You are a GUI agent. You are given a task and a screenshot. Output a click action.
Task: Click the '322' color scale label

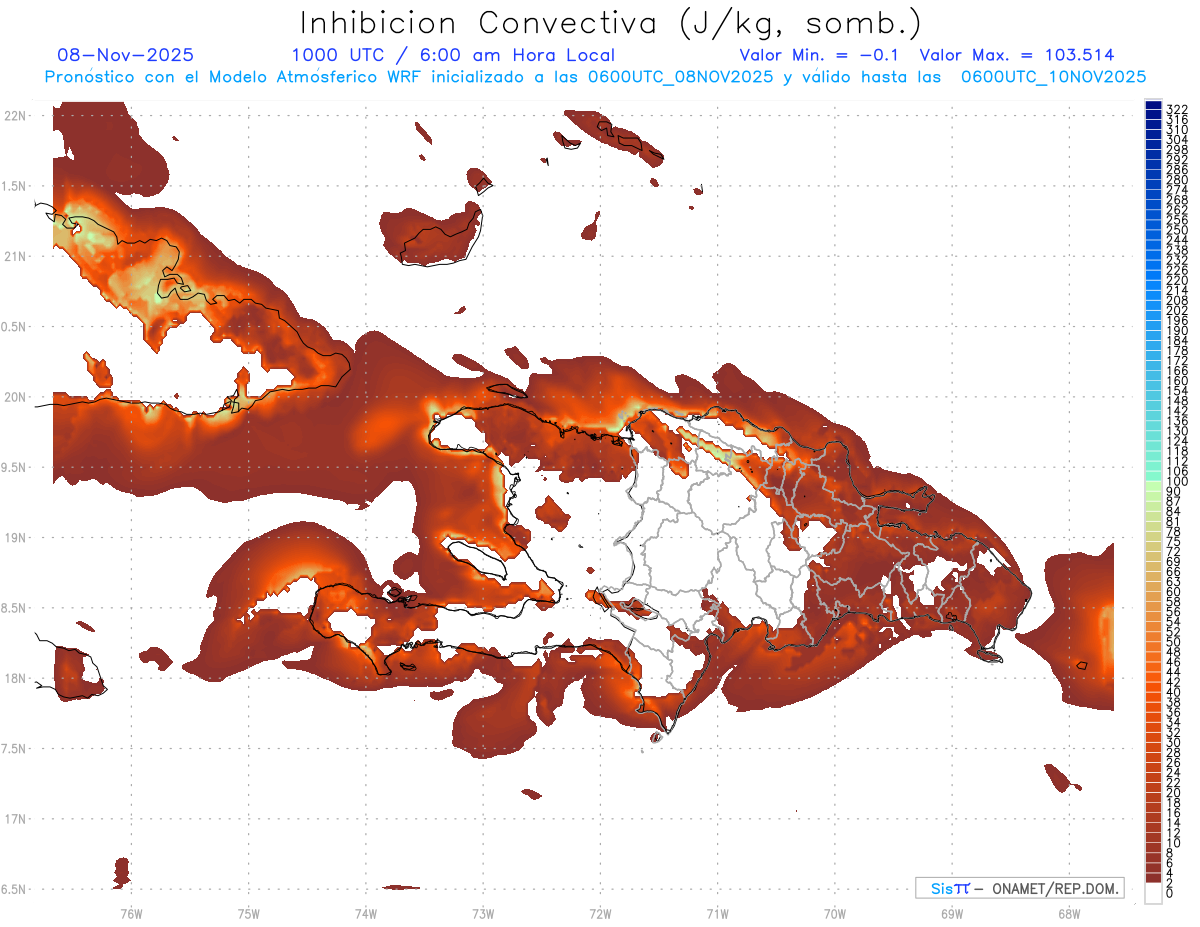point(1177,109)
